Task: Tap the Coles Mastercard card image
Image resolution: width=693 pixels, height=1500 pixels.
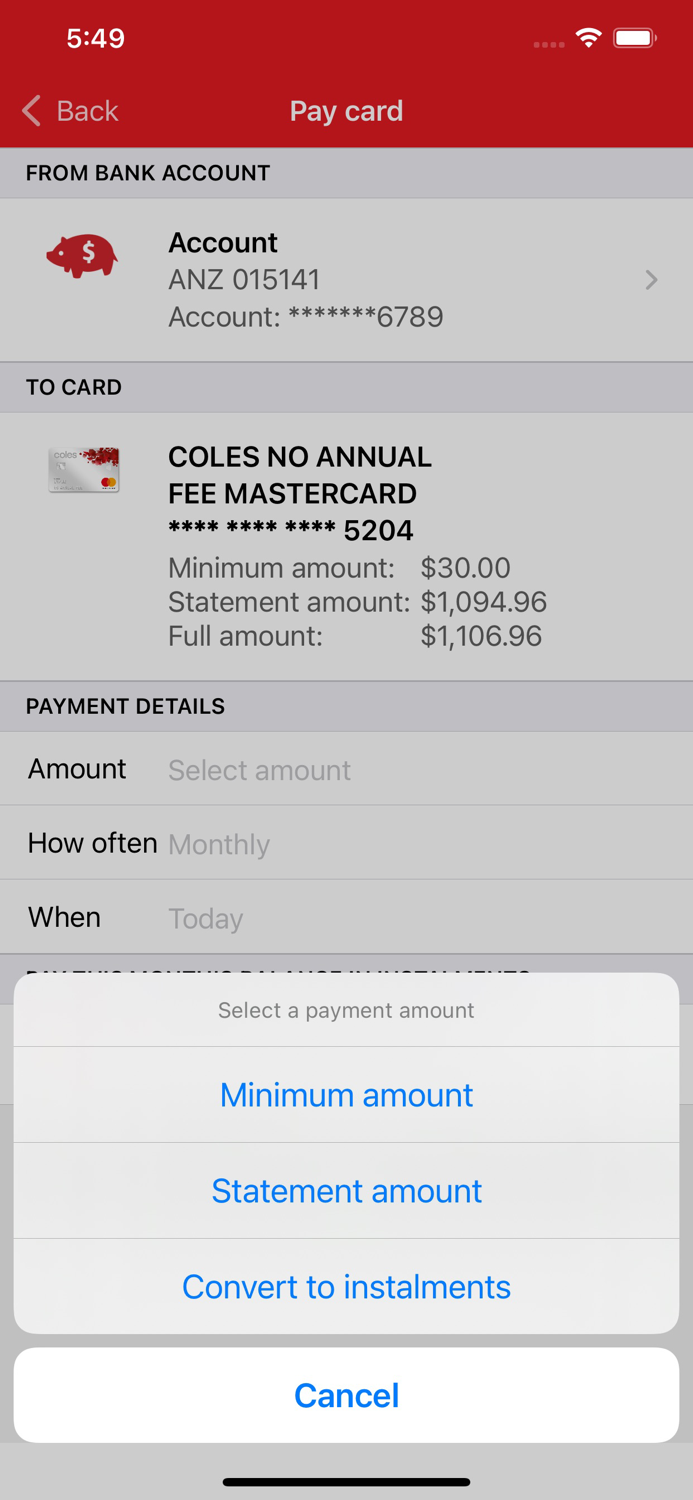Action: 83,469
